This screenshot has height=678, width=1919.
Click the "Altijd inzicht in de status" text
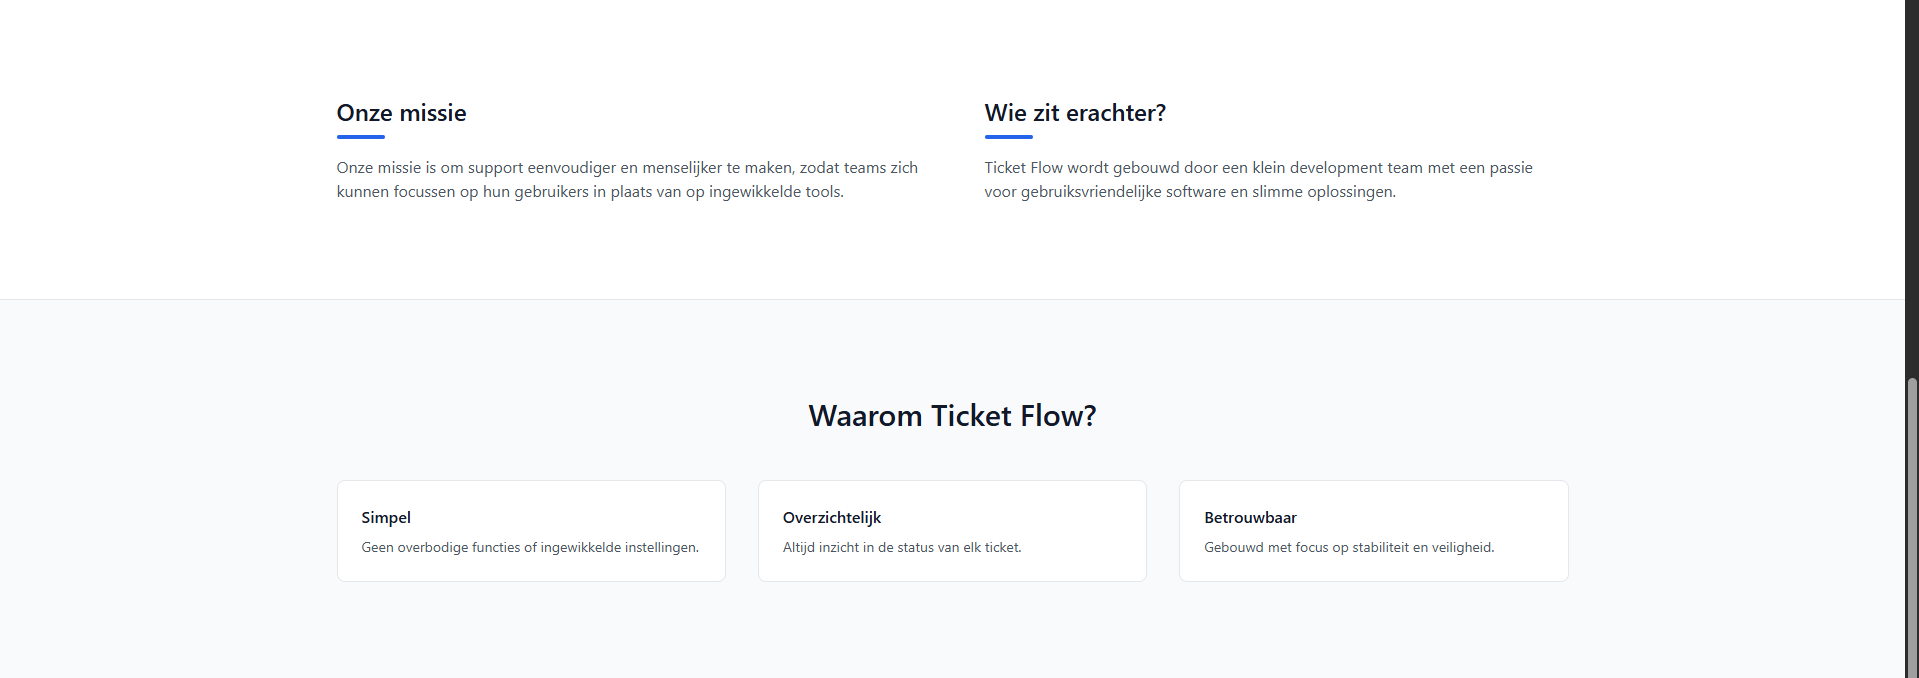902,548
